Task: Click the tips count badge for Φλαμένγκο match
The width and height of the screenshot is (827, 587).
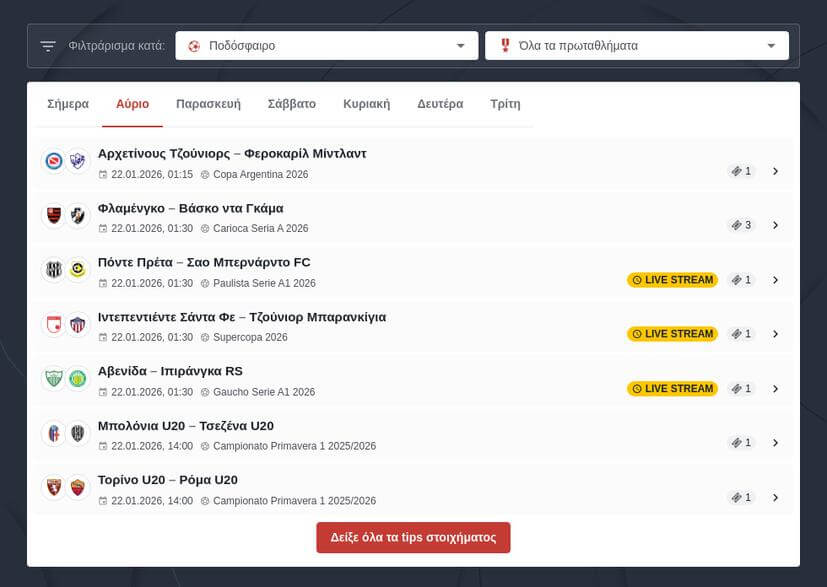Action: point(741,225)
